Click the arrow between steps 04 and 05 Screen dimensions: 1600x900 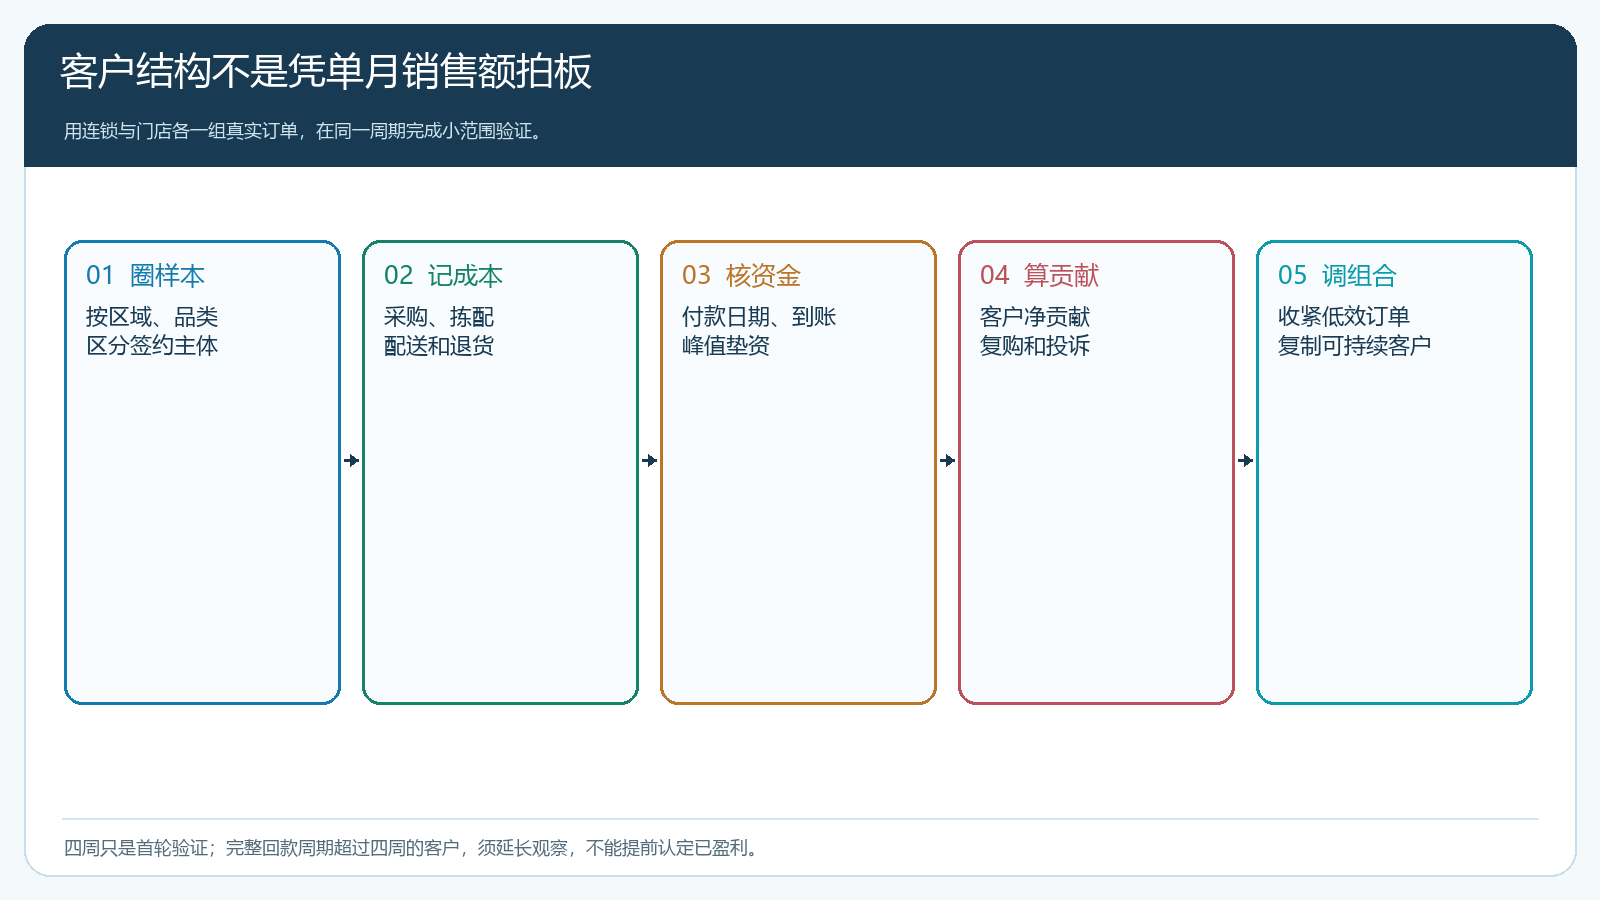[x=1246, y=461]
